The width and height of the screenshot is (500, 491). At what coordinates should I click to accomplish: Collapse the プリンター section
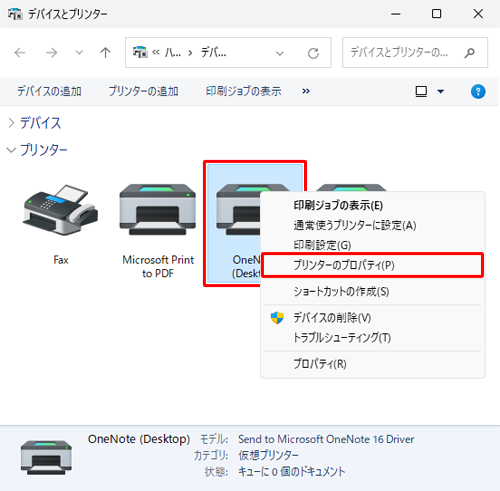click(11, 150)
